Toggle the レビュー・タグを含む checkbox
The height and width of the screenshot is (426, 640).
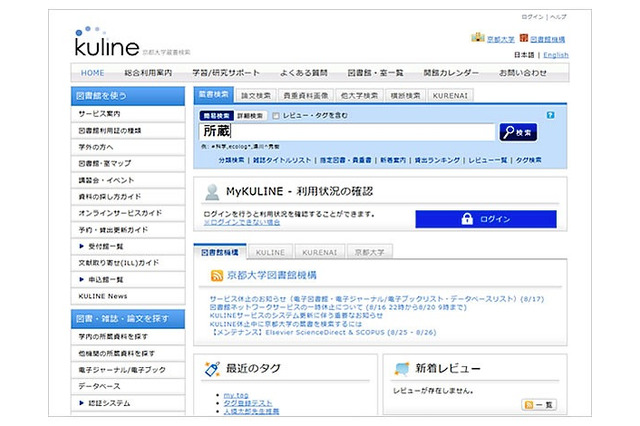tap(276, 116)
